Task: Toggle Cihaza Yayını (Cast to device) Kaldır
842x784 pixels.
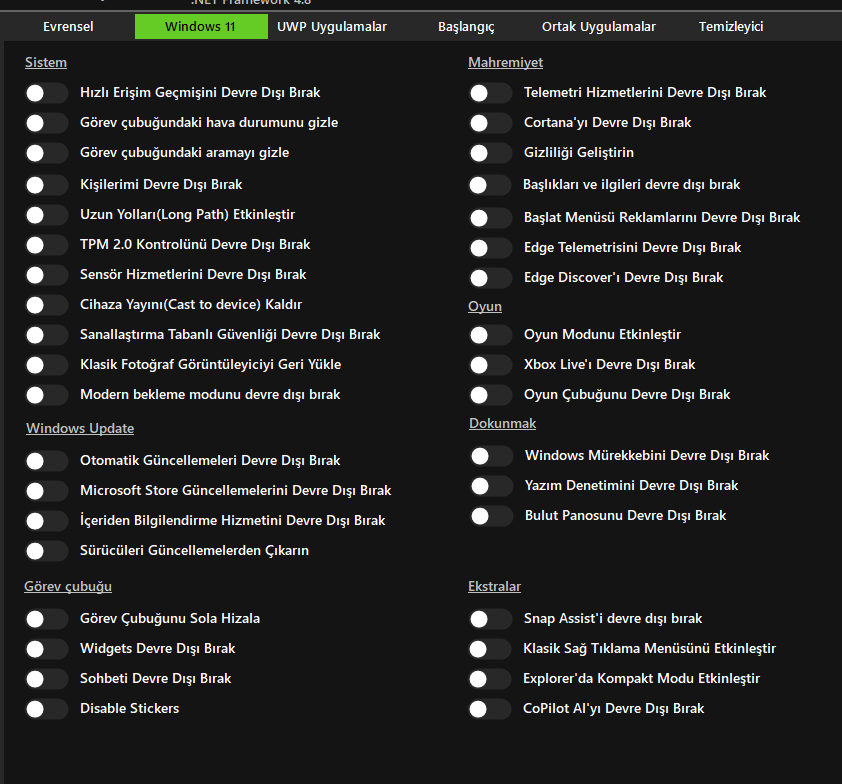Action: pyautogui.click(x=46, y=305)
